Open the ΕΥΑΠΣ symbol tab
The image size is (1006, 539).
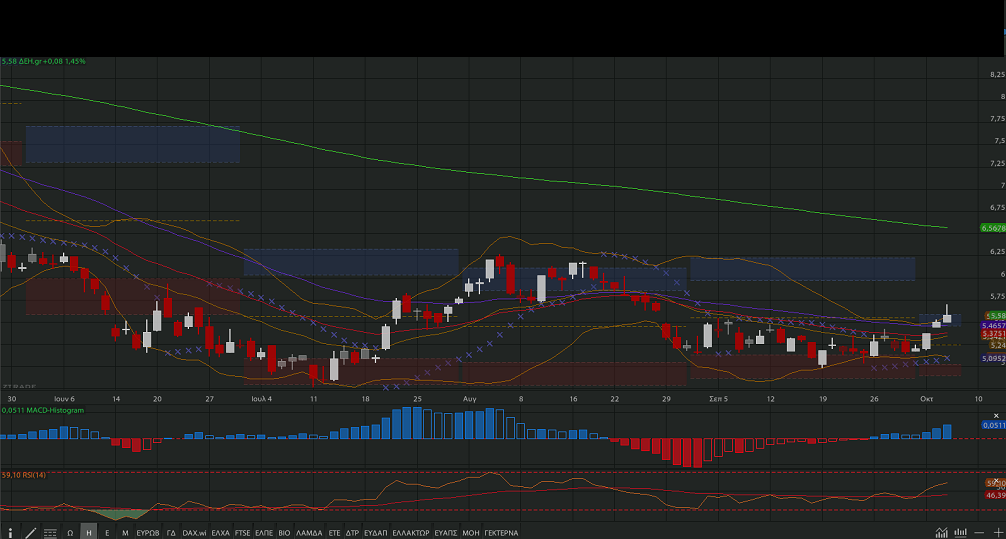pos(446,533)
